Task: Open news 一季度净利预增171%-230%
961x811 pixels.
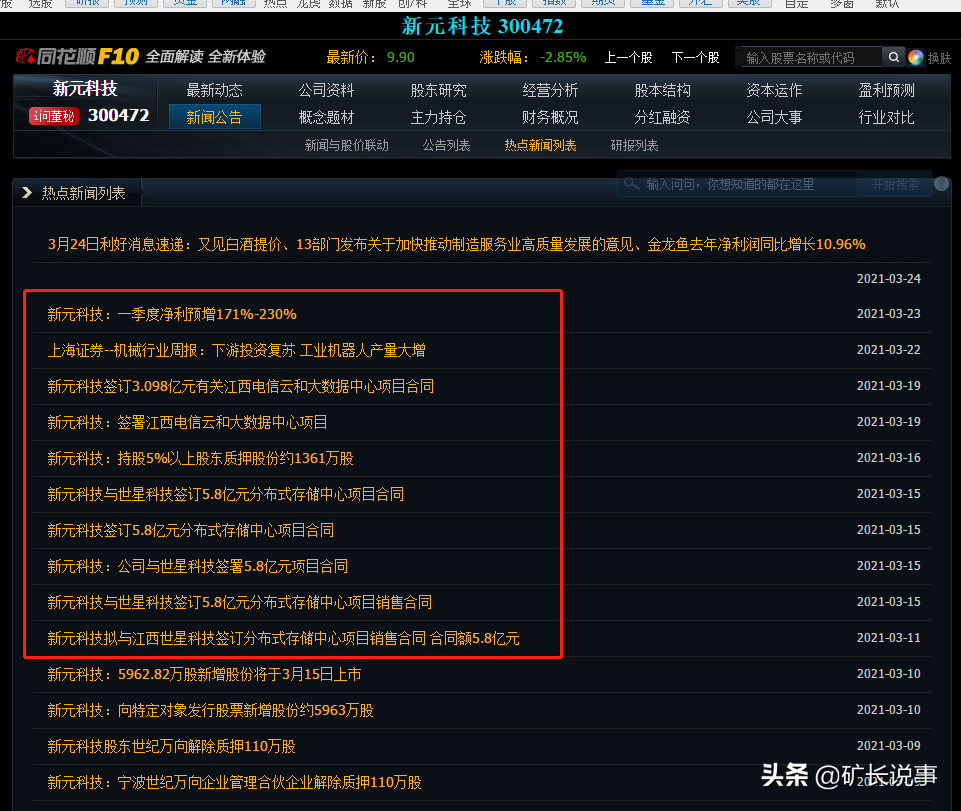Action: pyautogui.click(x=172, y=314)
